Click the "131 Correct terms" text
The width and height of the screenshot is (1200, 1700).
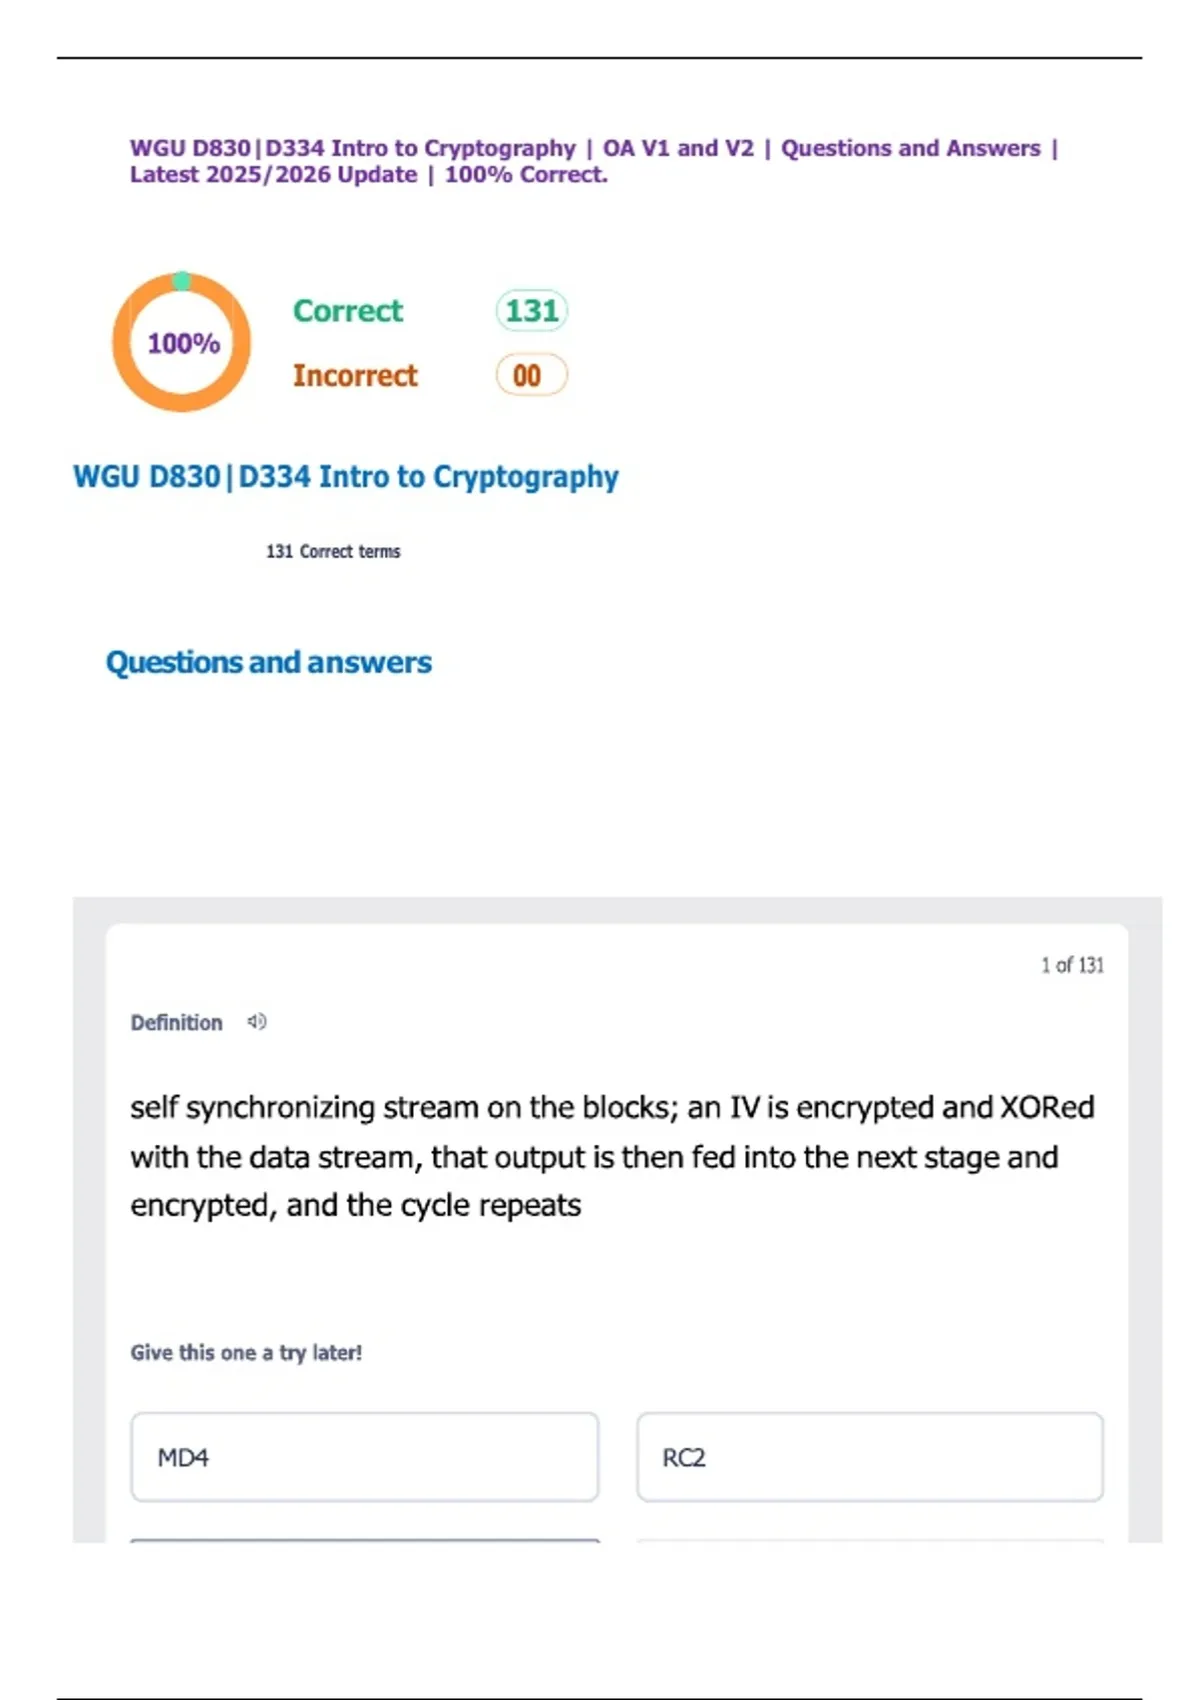[x=333, y=552]
